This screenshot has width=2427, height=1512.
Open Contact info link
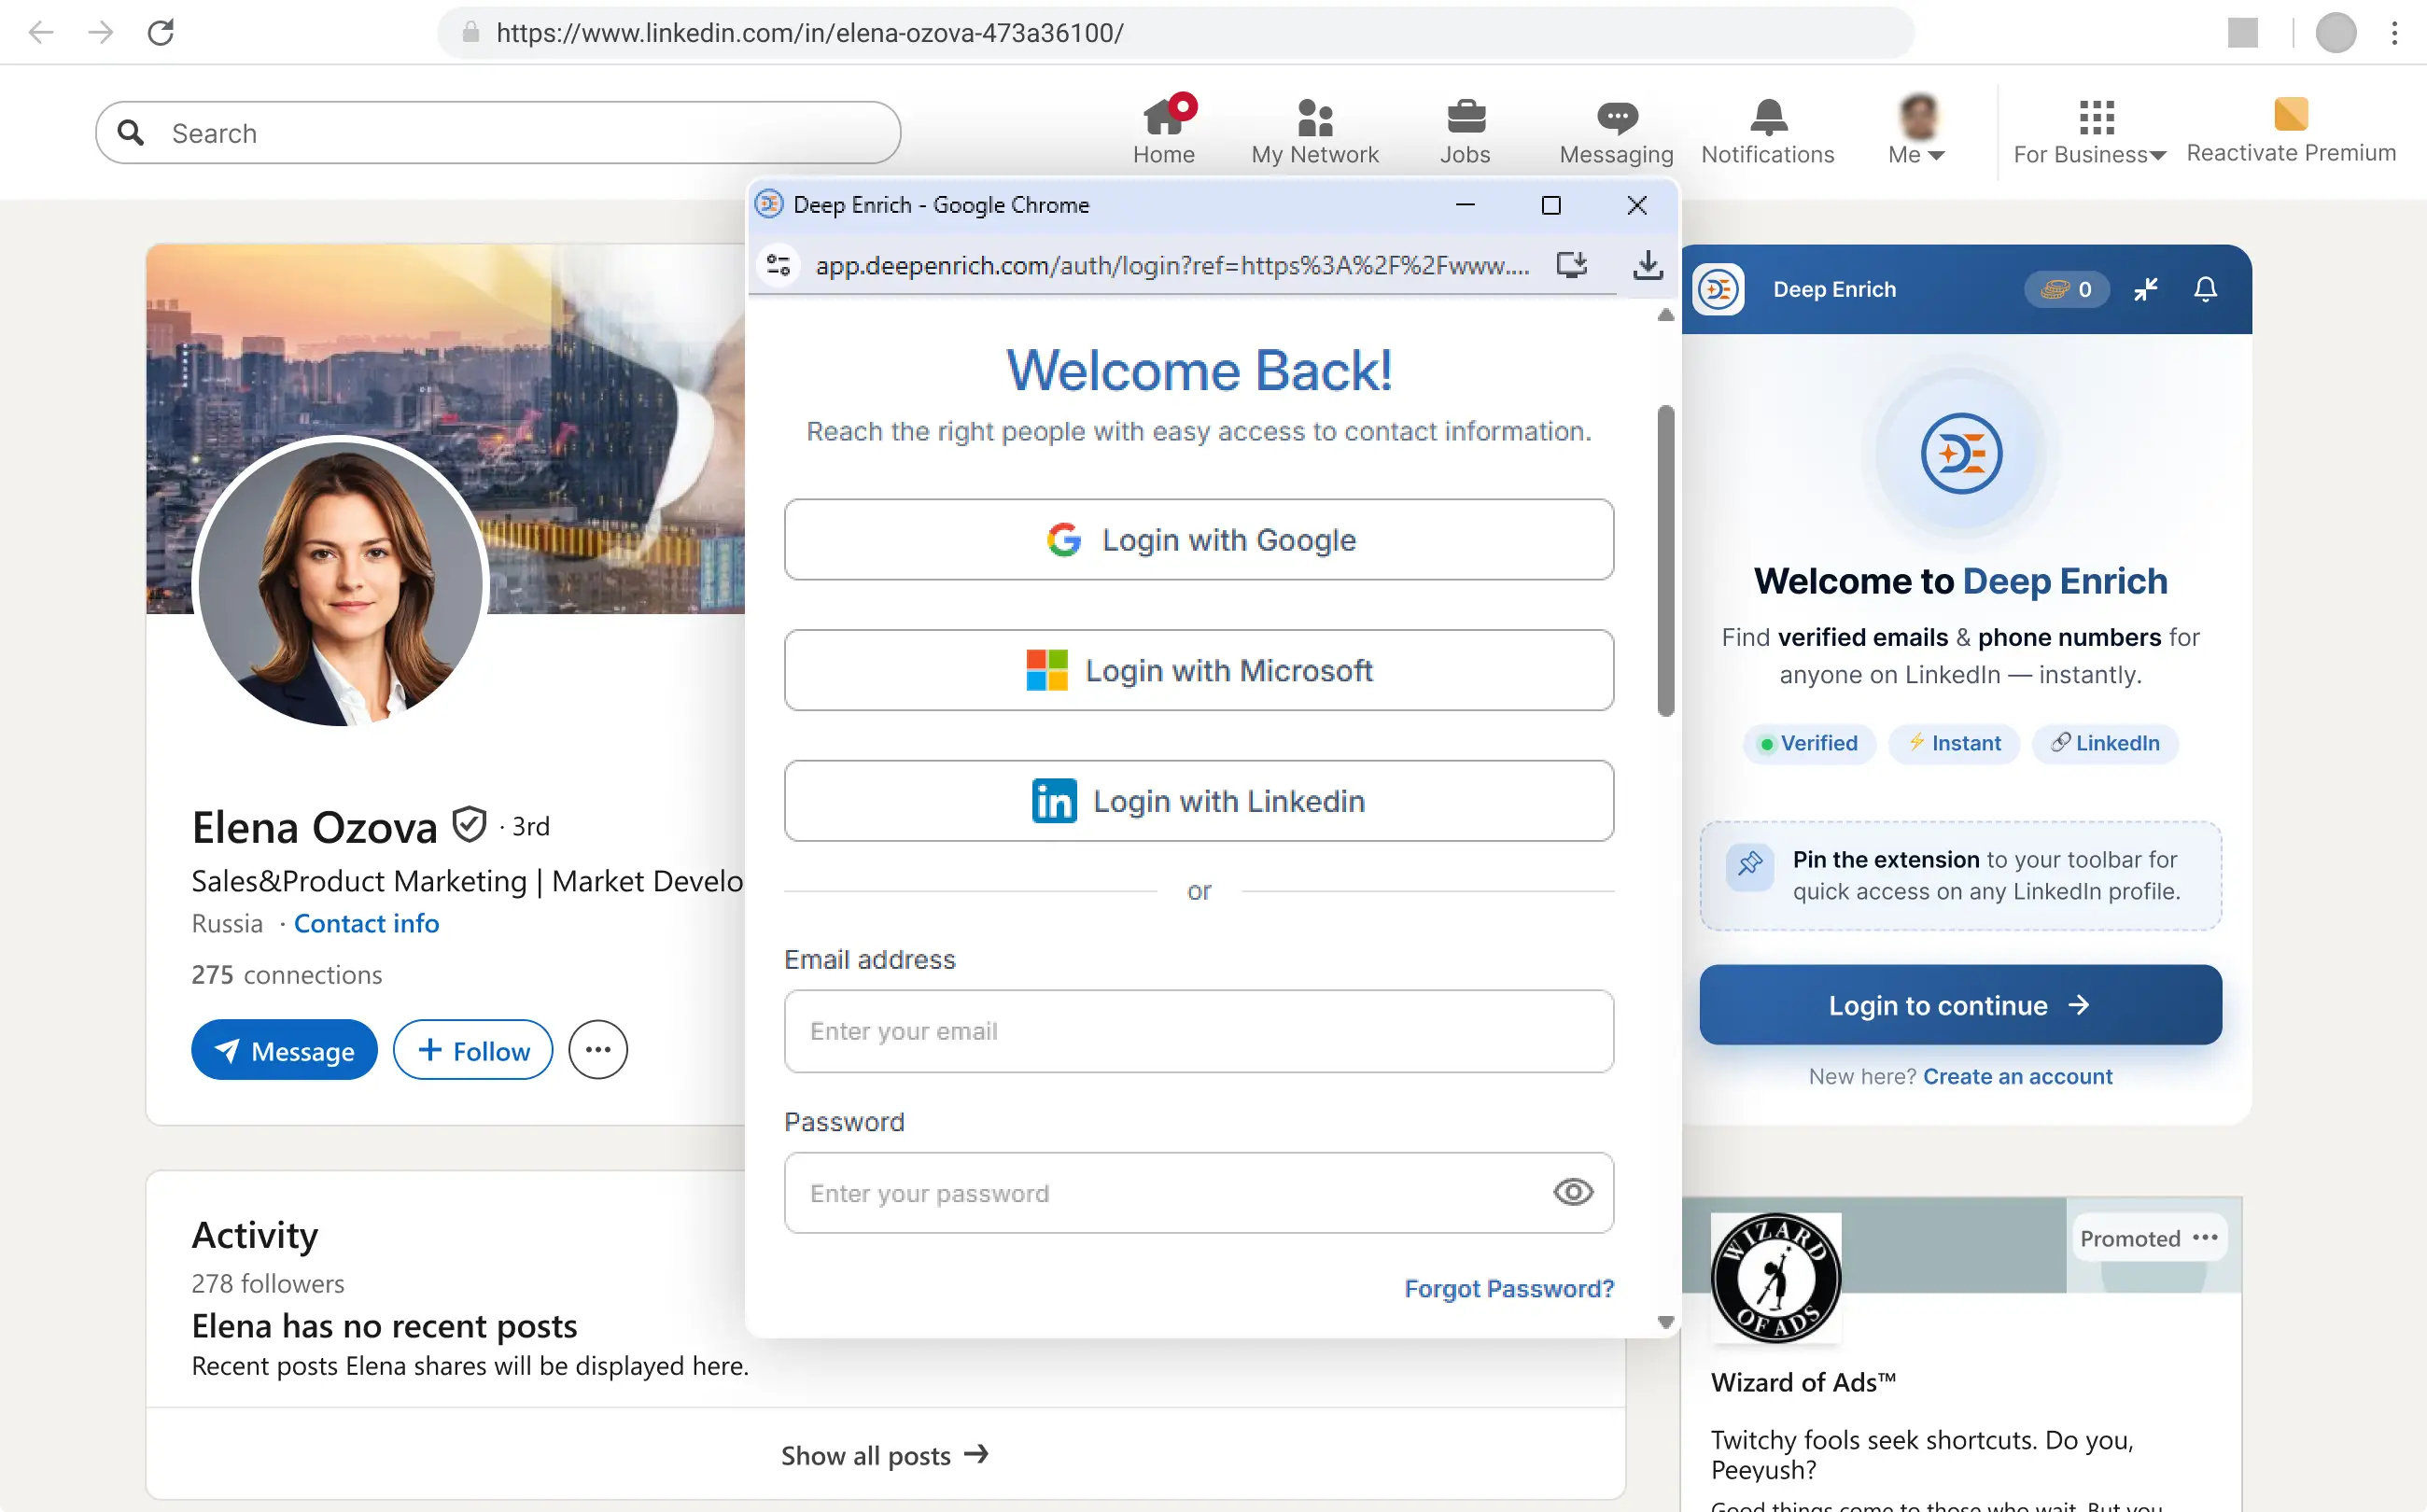366,923
